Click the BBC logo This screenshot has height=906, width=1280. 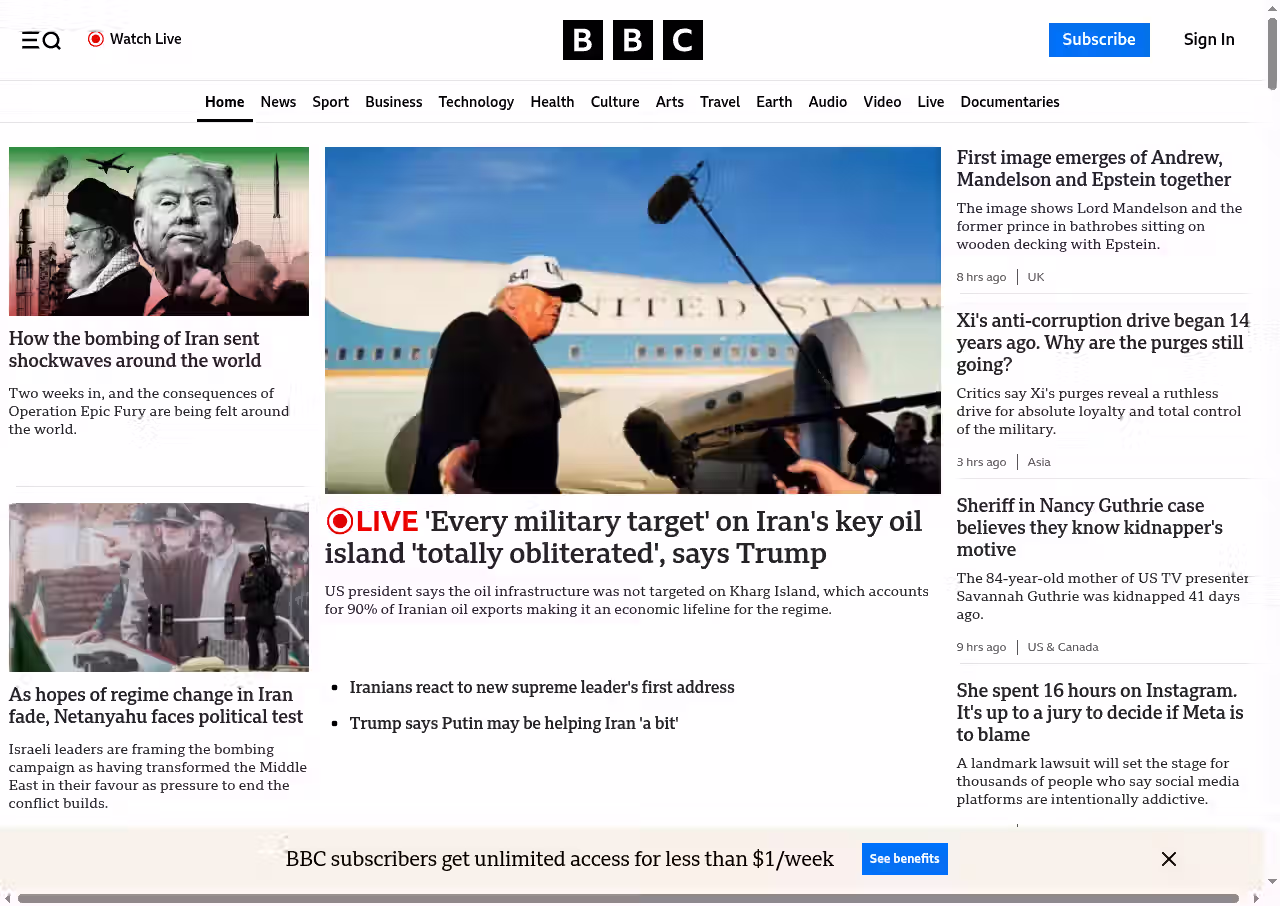632,40
